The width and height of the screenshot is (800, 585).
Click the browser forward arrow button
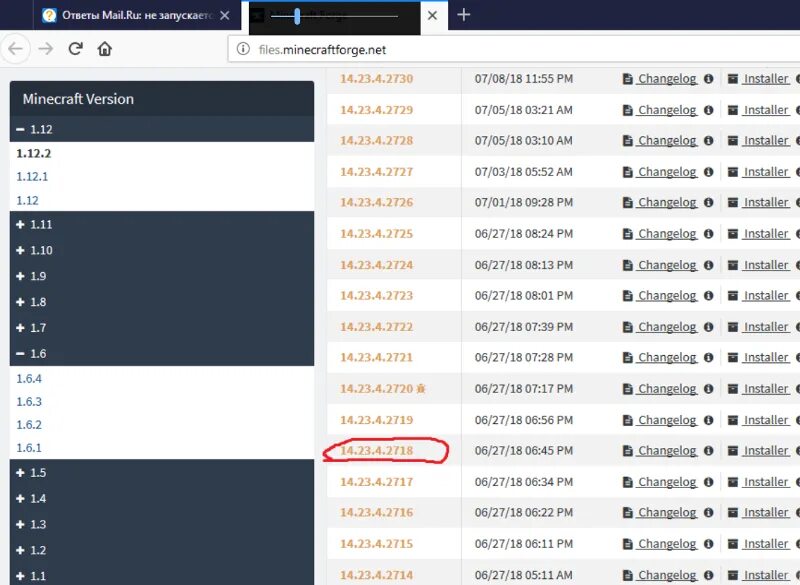pos(46,49)
